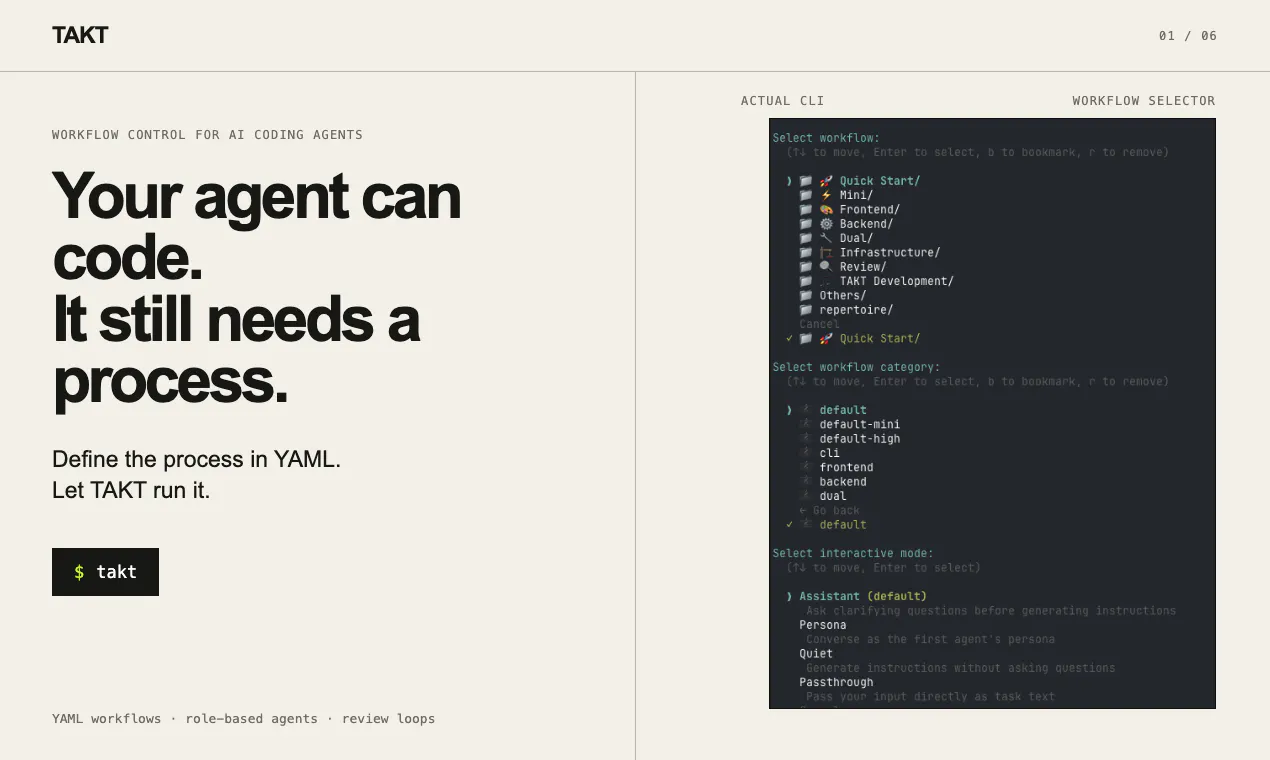This screenshot has height=760, width=1270.
Task: Click the folder icon on the Infrastructure/ row
Action: tap(806, 252)
